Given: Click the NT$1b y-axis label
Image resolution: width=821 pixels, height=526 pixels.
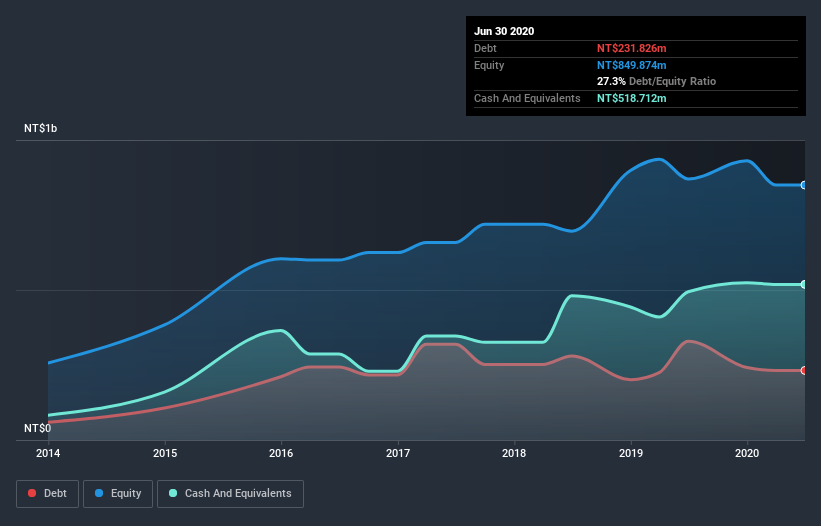Looking at the screenshot, I should [40, 128].
